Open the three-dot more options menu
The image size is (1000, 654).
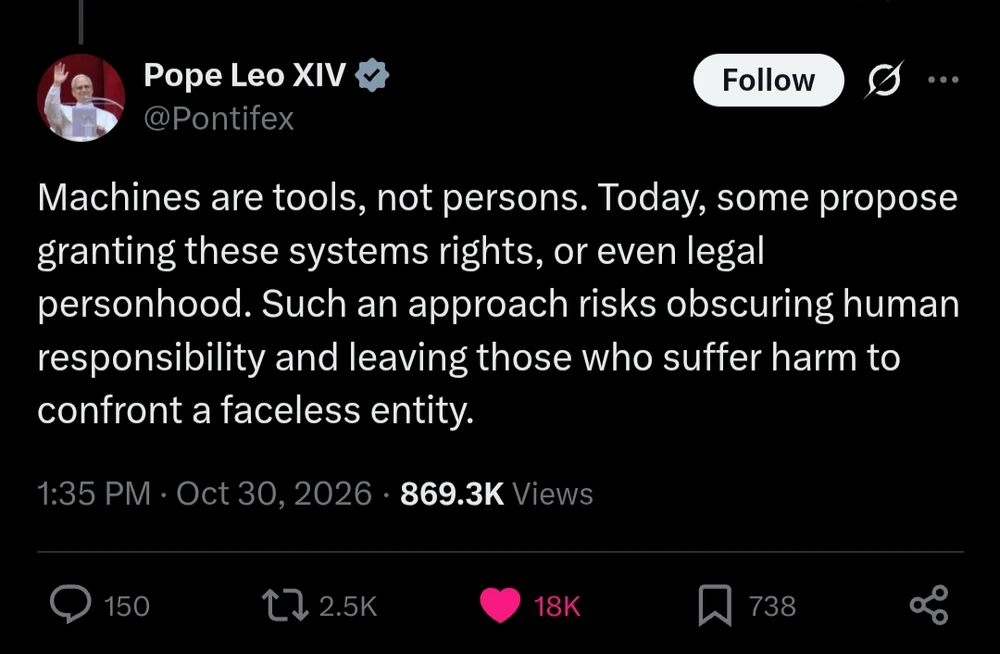[x=943, y=80]
